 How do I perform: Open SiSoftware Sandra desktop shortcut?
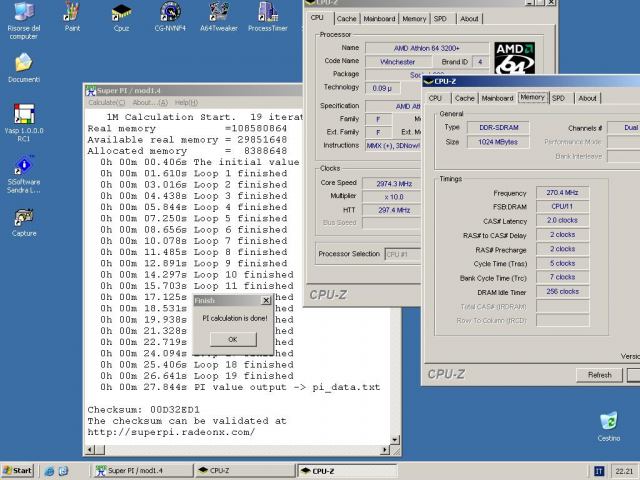pos(24,174)
